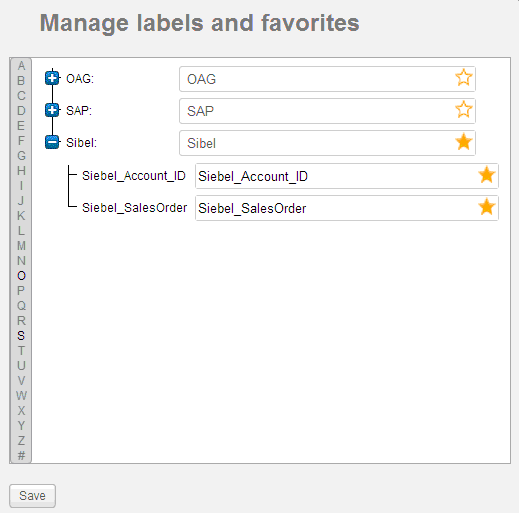Unfavorite the Sibel label star
Image resolution: width=519 pixels, height=513 pixels.
coord(463,142)
